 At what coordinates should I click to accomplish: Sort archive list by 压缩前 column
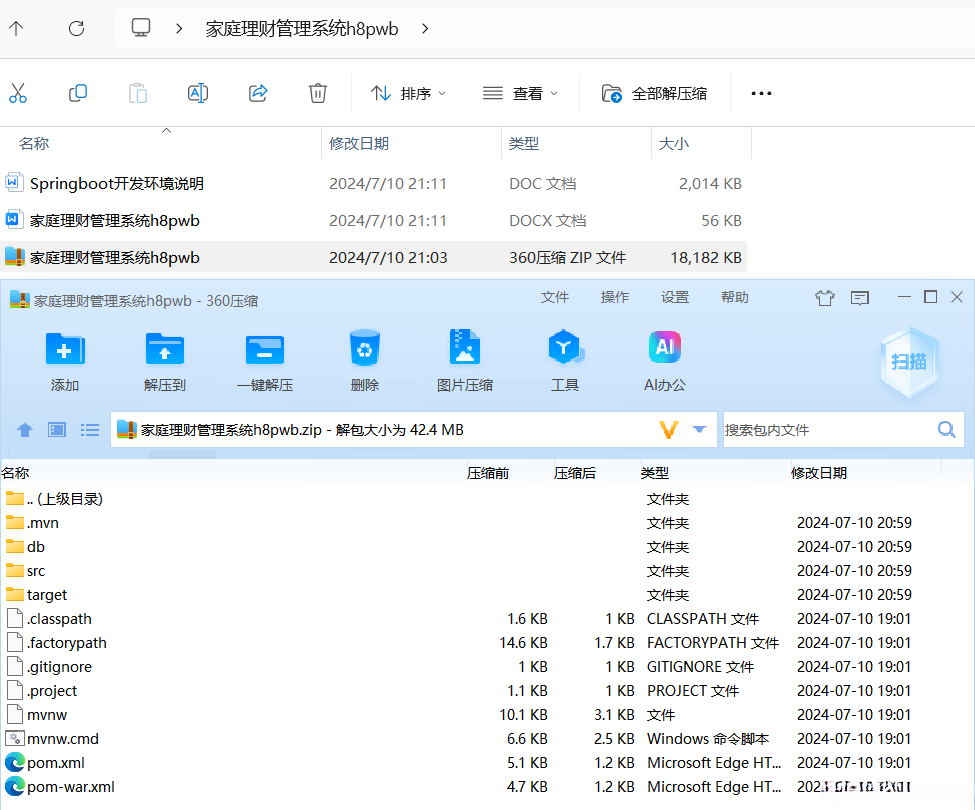pyautogui.click(x=488, y=473)
